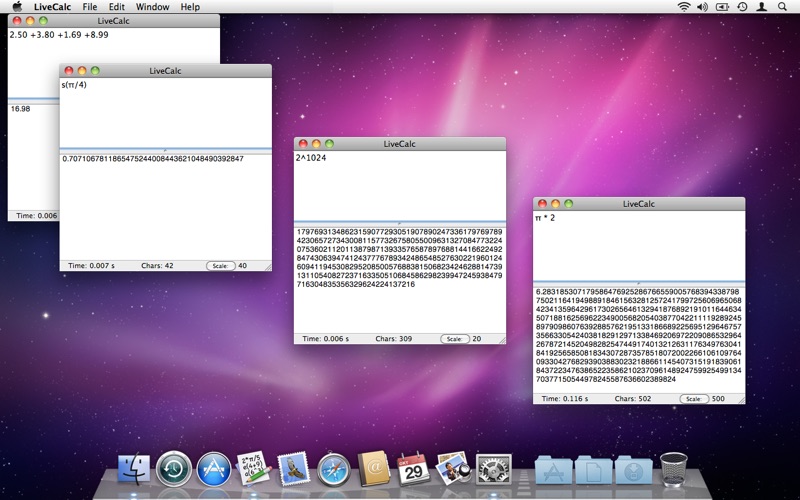Open Finder from the Dock

pyautogui.click(x=134, y=469)
